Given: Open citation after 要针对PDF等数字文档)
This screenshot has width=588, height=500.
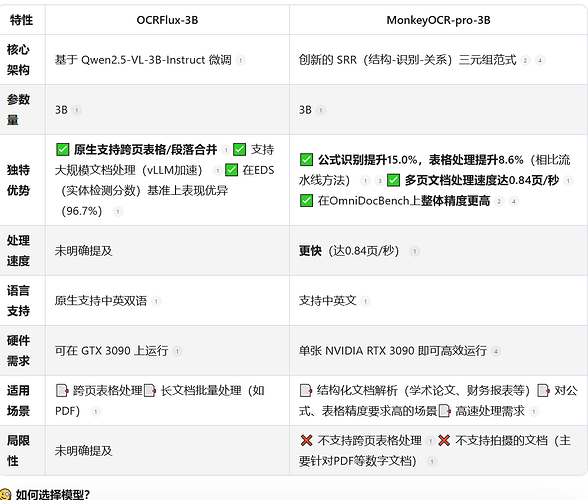Looking at the screenshot, I should point(432,461).
